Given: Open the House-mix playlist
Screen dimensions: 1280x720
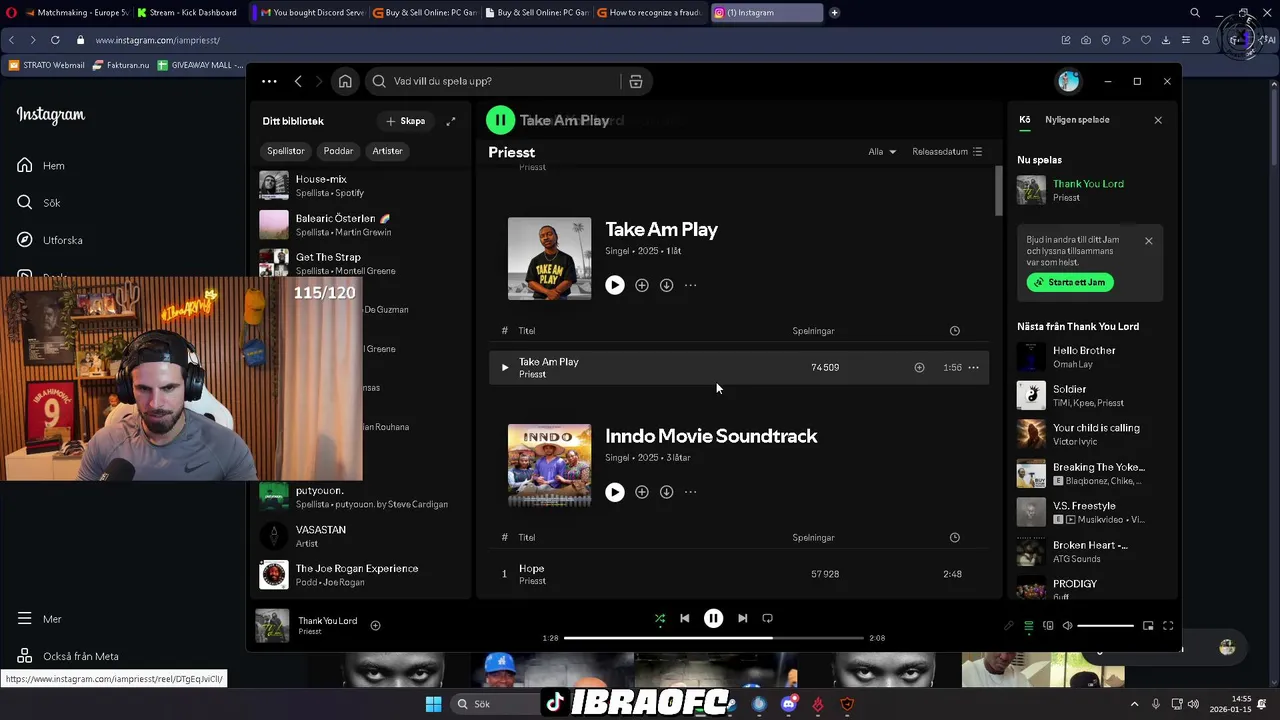Looking at the screenshot, I should [x=362, y=185].
